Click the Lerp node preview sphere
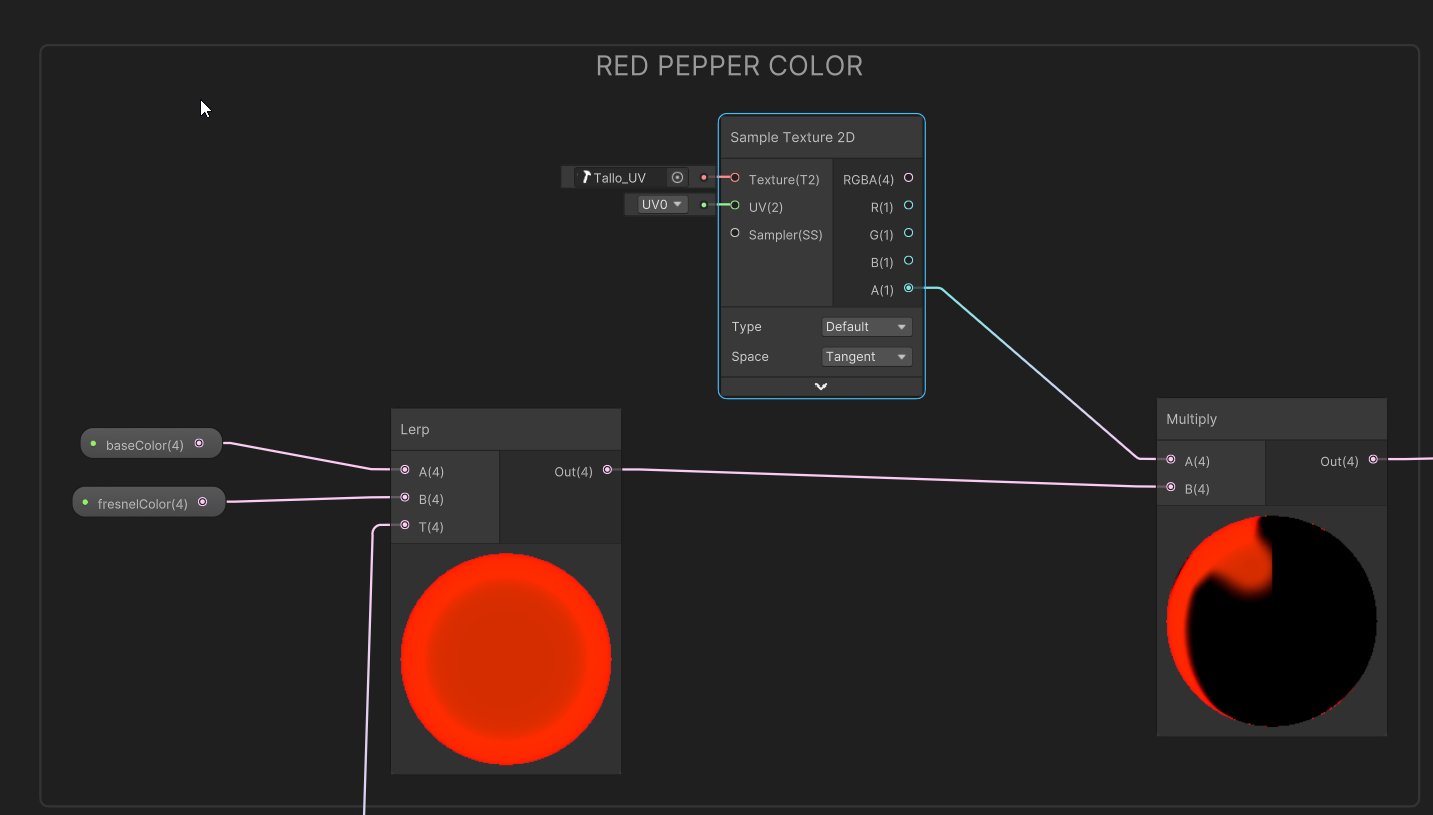This screenshot has width=1433, height=815. pos(505,658)
